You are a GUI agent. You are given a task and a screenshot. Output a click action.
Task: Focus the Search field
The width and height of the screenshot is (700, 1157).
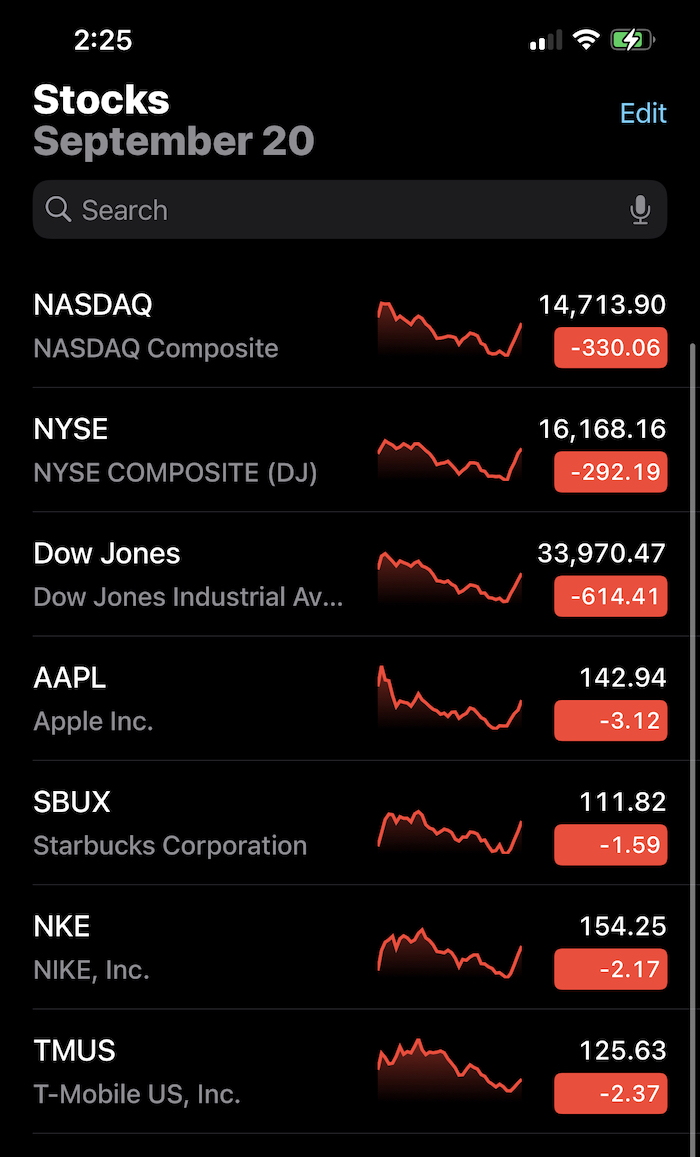[x=350, y=210]
